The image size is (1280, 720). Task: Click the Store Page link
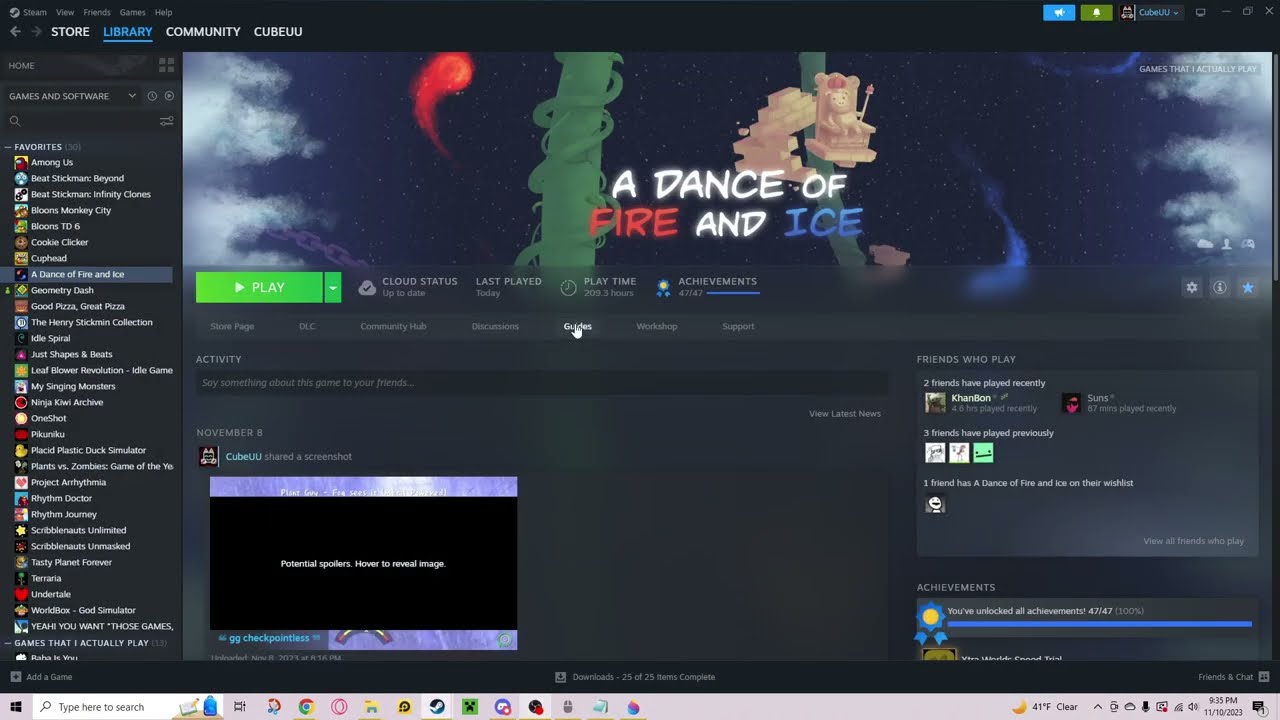232,326
